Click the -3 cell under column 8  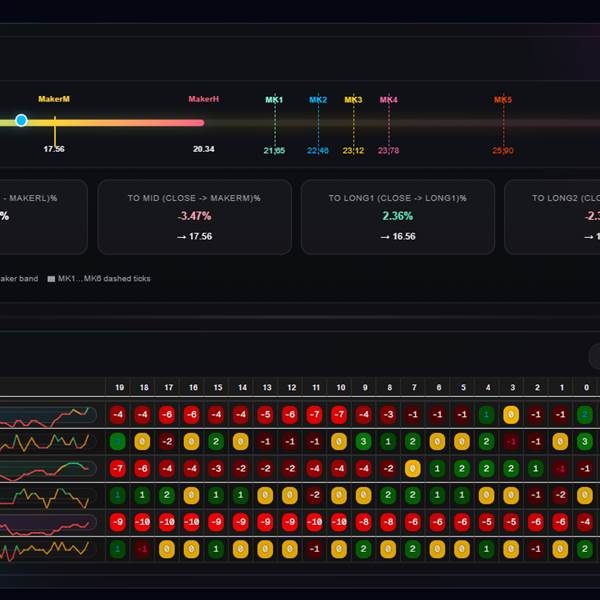(388, 415)
